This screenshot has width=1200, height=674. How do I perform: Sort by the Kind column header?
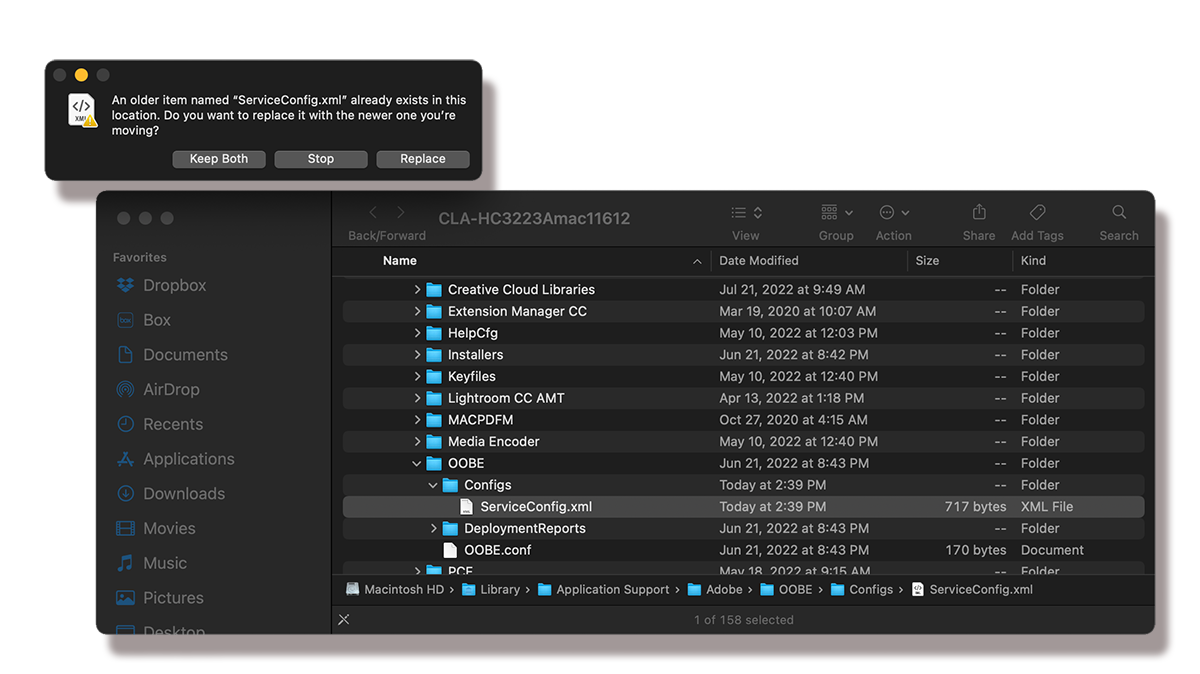1033,261
